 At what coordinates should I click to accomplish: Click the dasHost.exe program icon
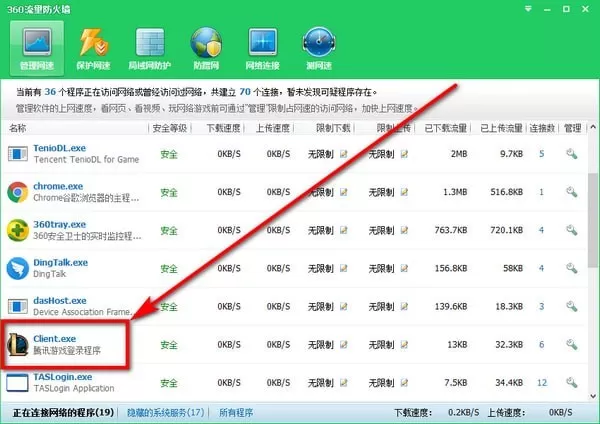(x=18, y=307)
